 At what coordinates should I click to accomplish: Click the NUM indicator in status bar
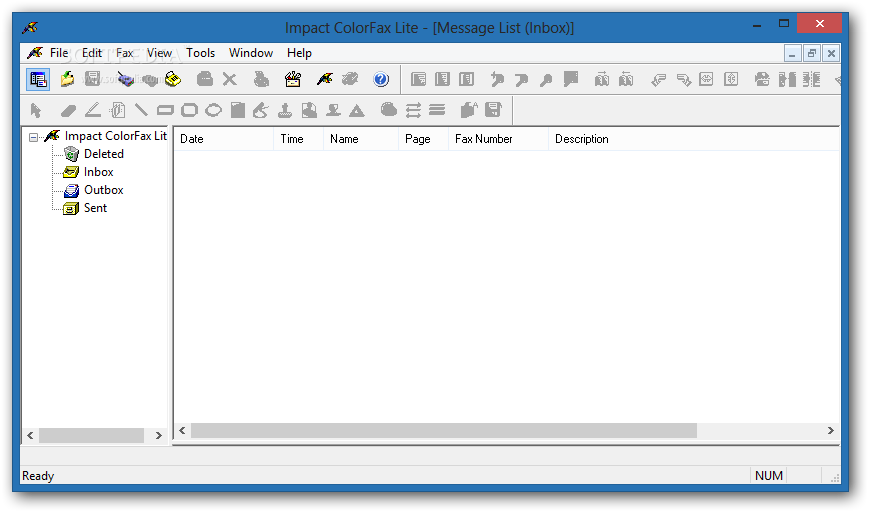click(x=769, y=476)
